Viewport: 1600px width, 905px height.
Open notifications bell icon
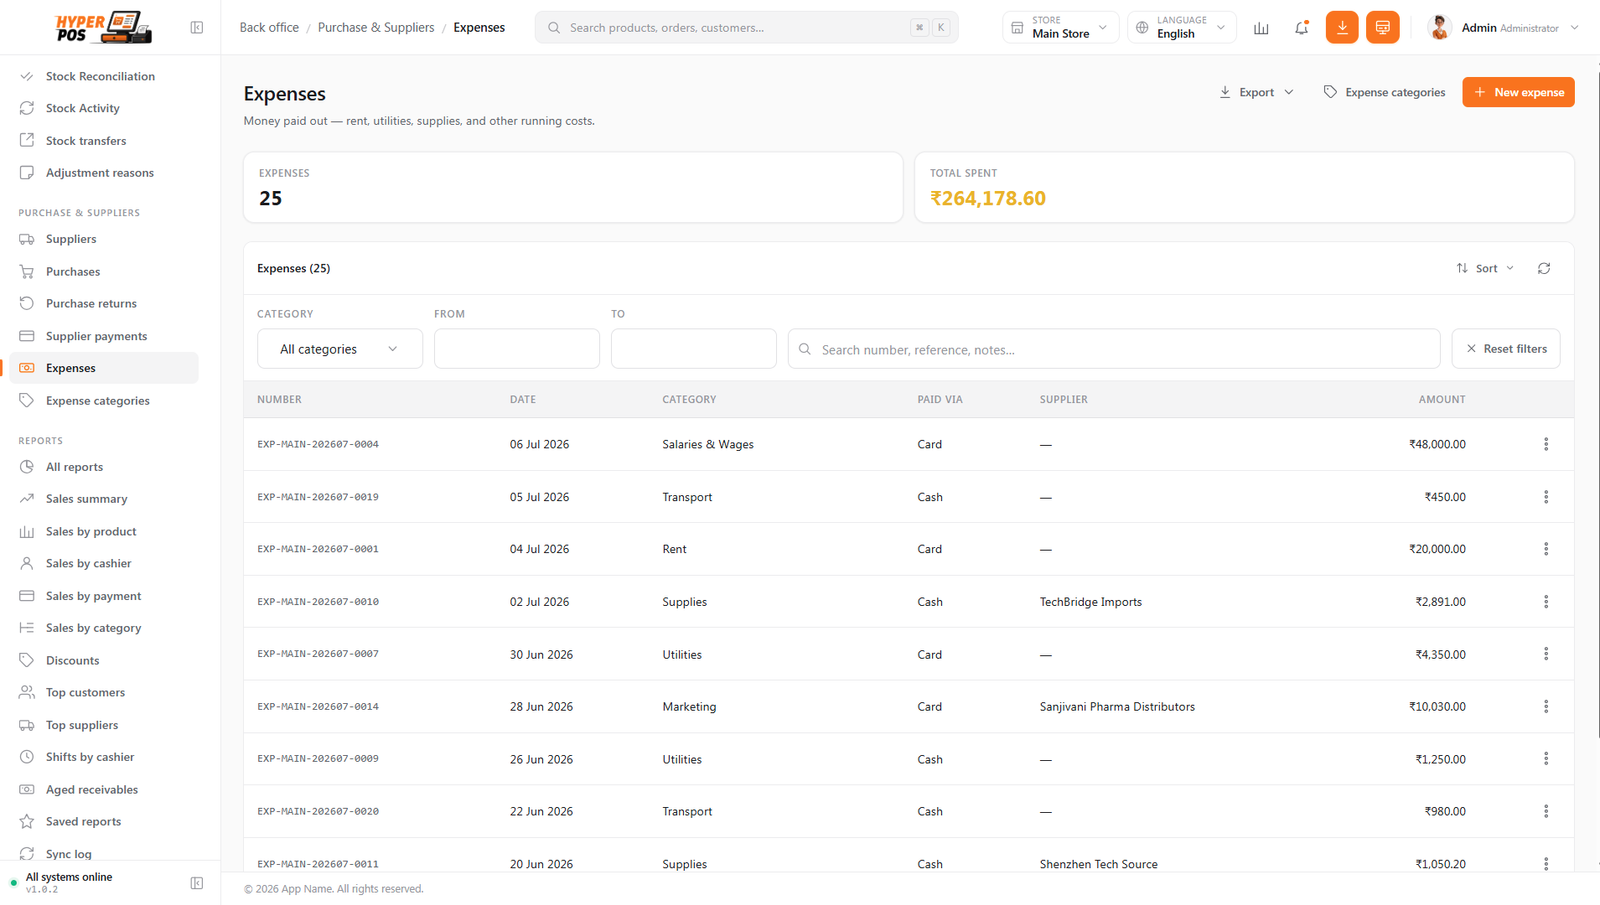click(x=1301, y=28)
